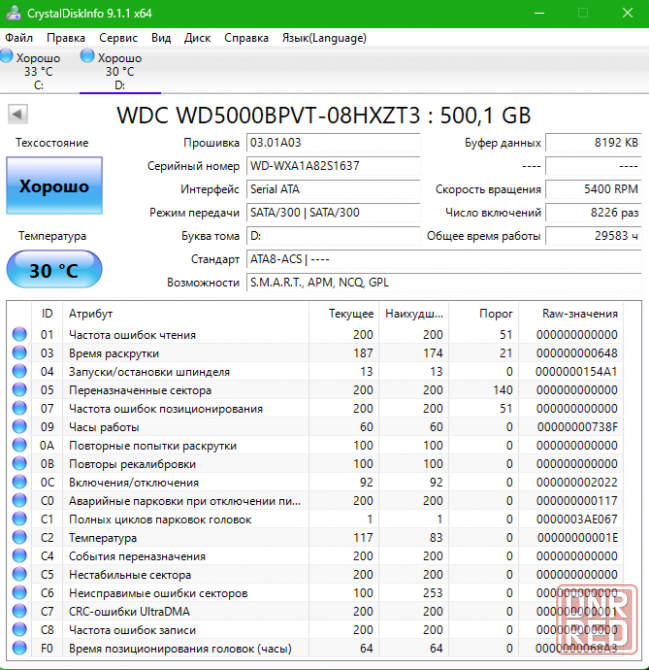Open the Сервис menu
The height and width of the screenshot is (670, 649).
[x=118, y=38]
